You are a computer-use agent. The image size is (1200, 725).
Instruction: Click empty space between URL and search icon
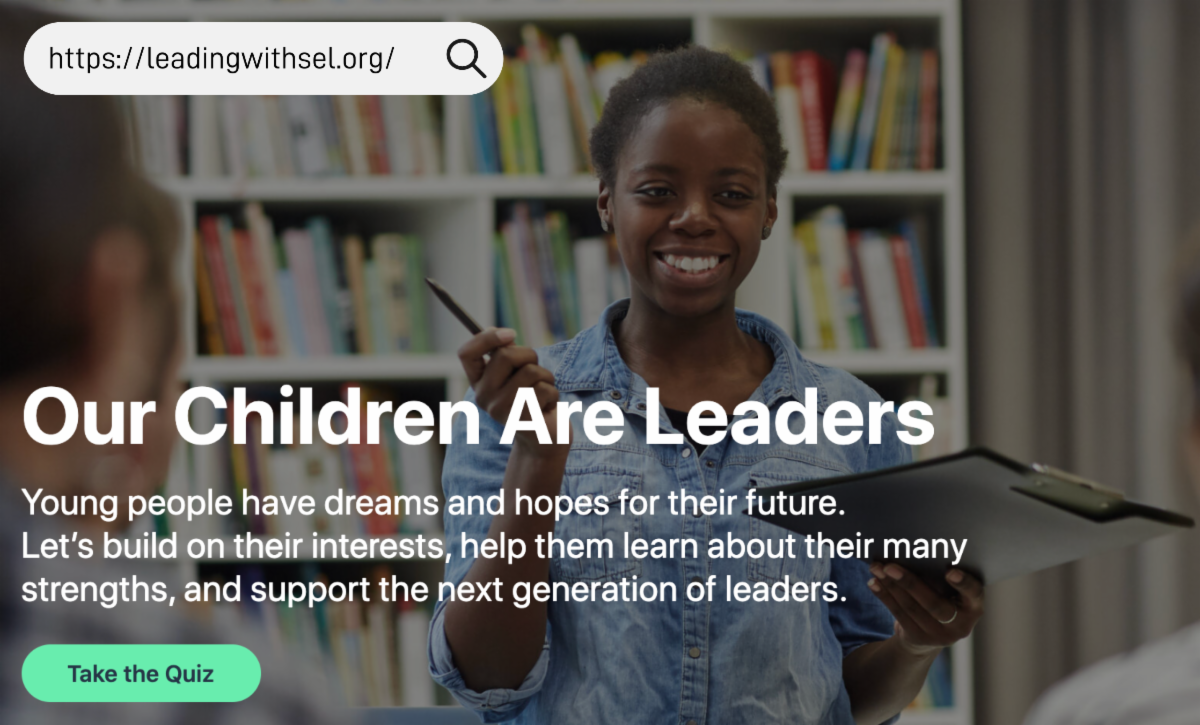[x=420, y=59]
